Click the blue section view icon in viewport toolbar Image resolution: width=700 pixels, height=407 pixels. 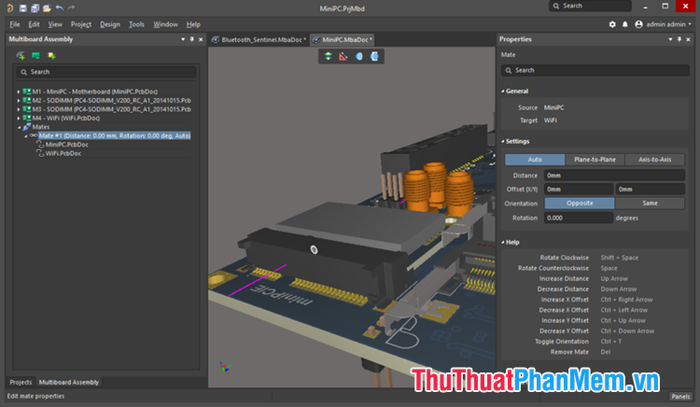click(359, 56)
